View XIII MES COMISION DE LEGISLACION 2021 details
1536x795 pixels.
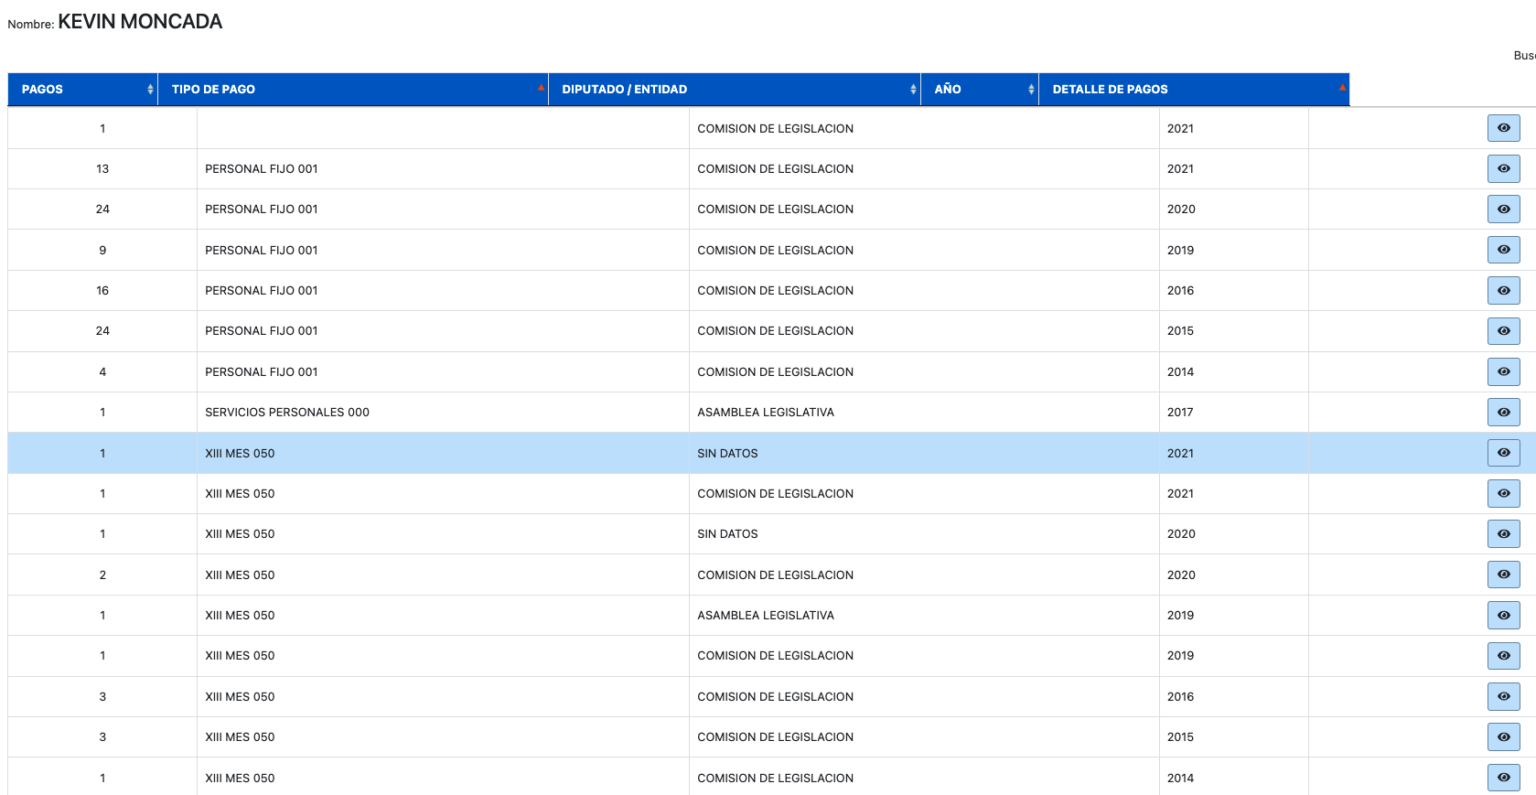[1503, 493]
